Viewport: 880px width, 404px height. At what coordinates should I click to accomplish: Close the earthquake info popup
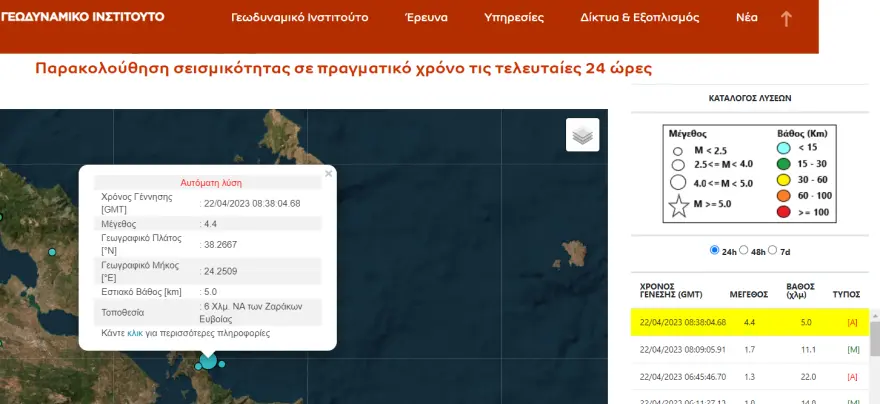328,174
